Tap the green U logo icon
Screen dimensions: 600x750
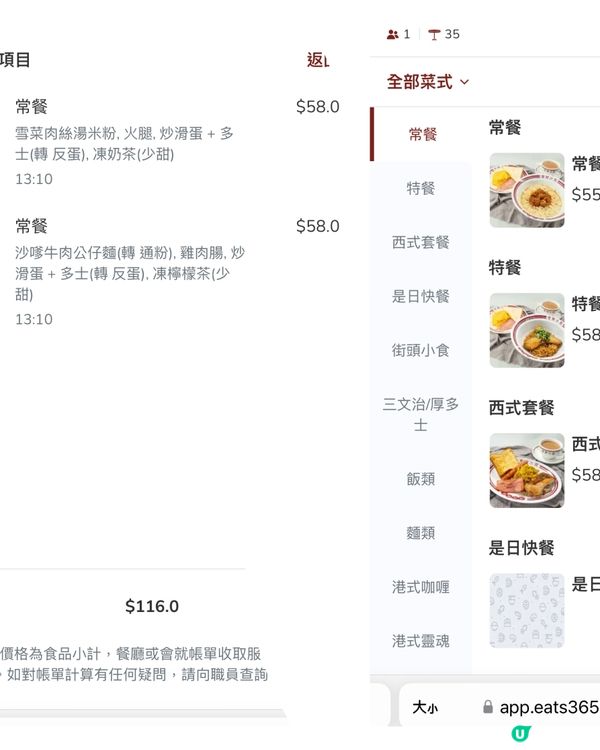point(521,733)
